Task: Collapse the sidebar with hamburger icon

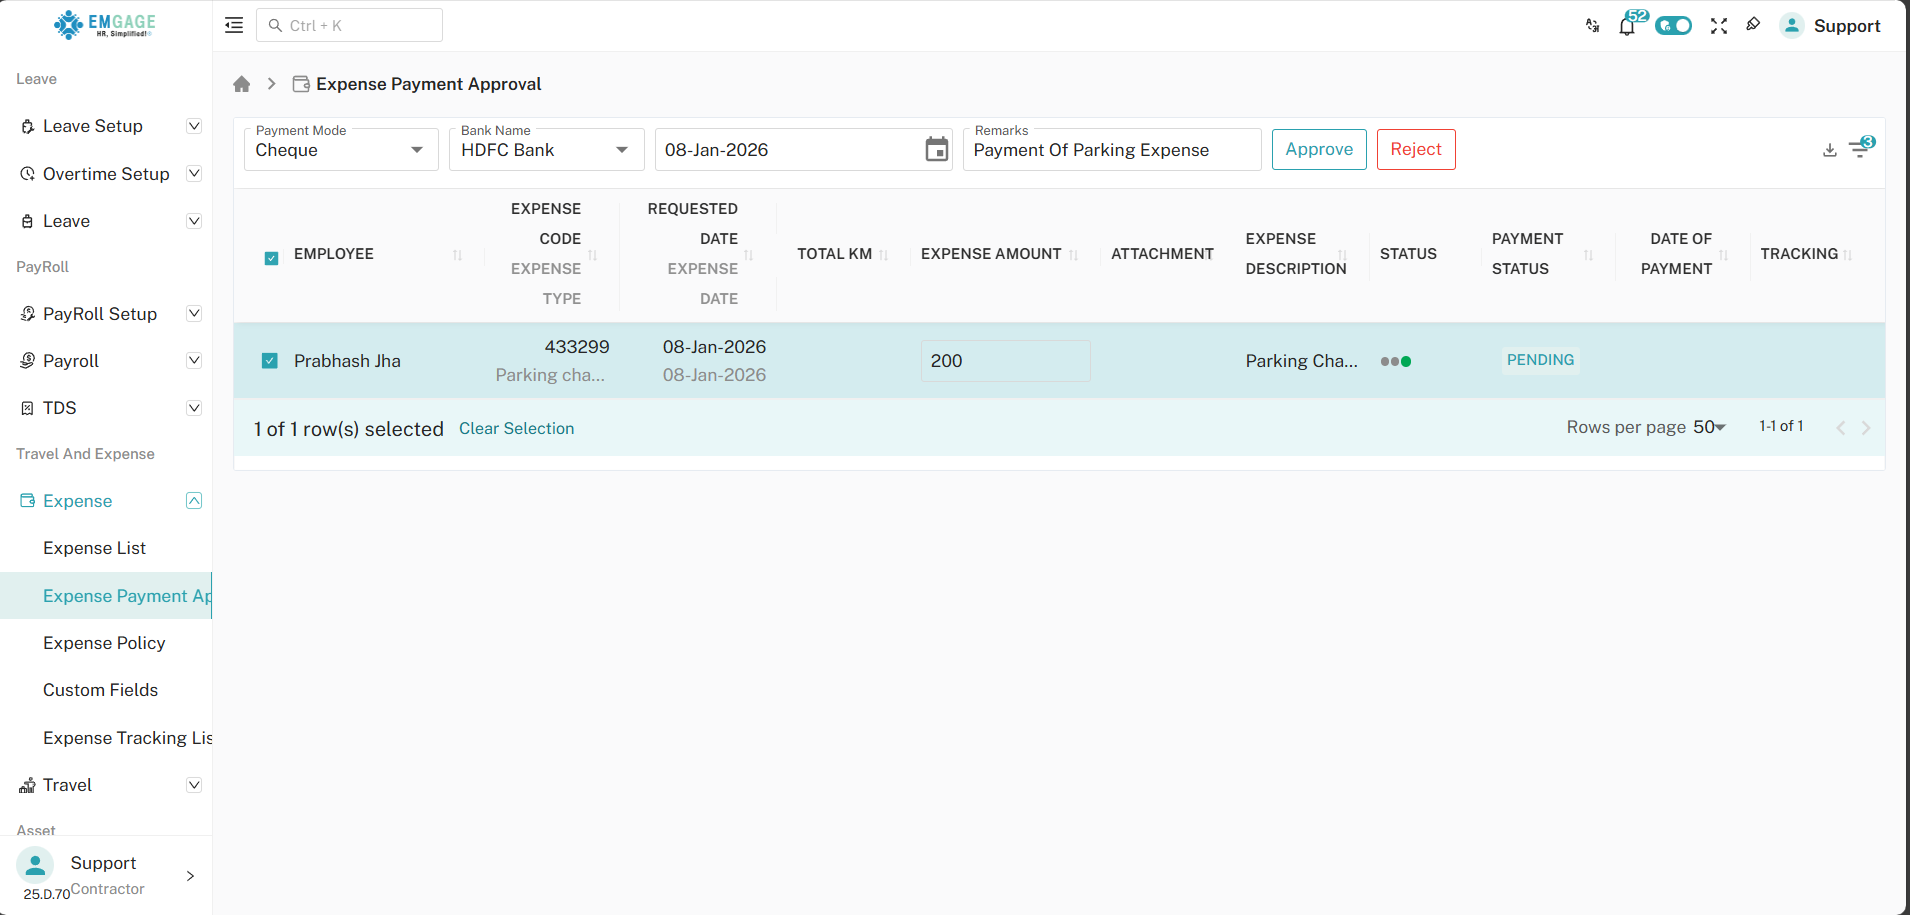Action: click(x=234, y=25)
